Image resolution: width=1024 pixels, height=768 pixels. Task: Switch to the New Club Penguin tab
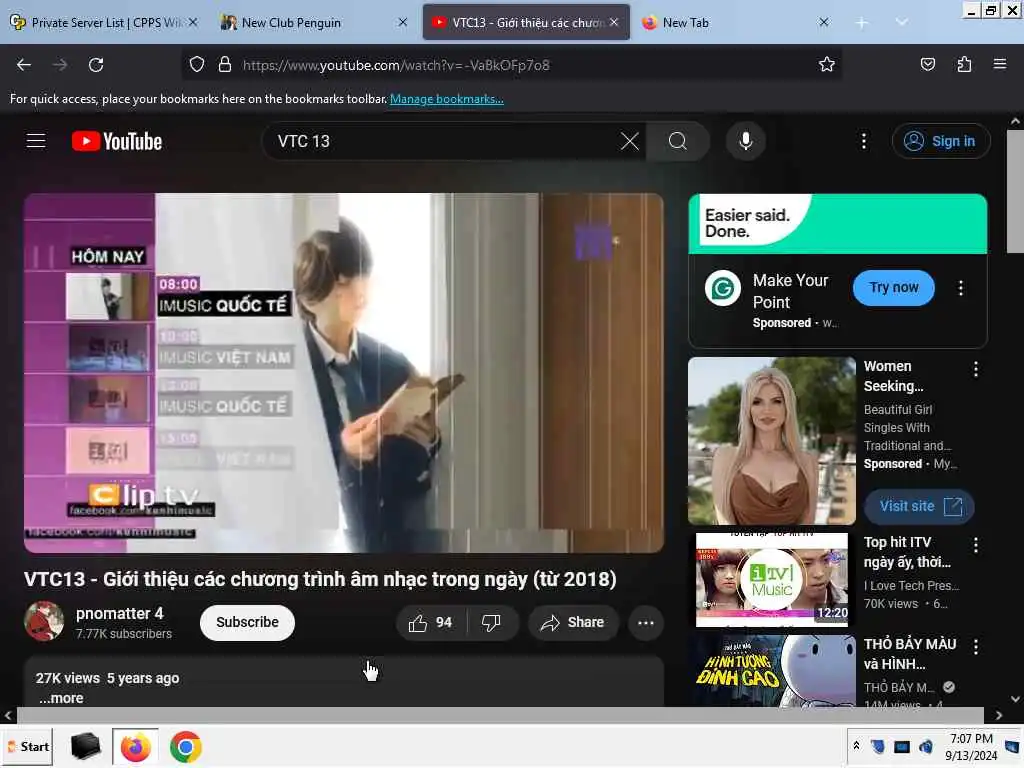(313, 22)
